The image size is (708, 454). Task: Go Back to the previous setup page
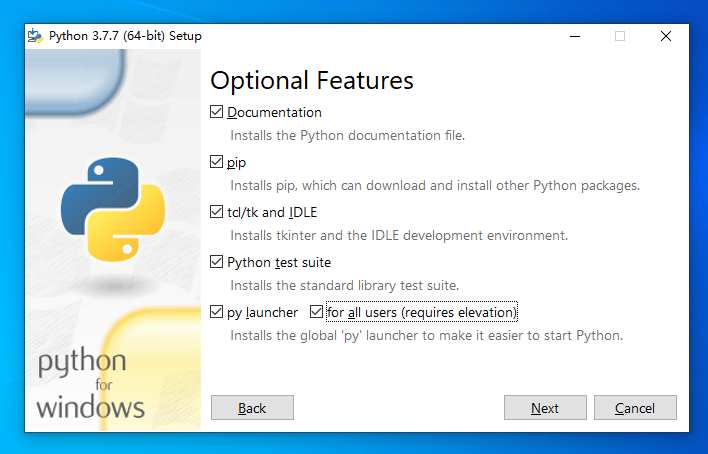pyautogui.click(x=252, y=408)
